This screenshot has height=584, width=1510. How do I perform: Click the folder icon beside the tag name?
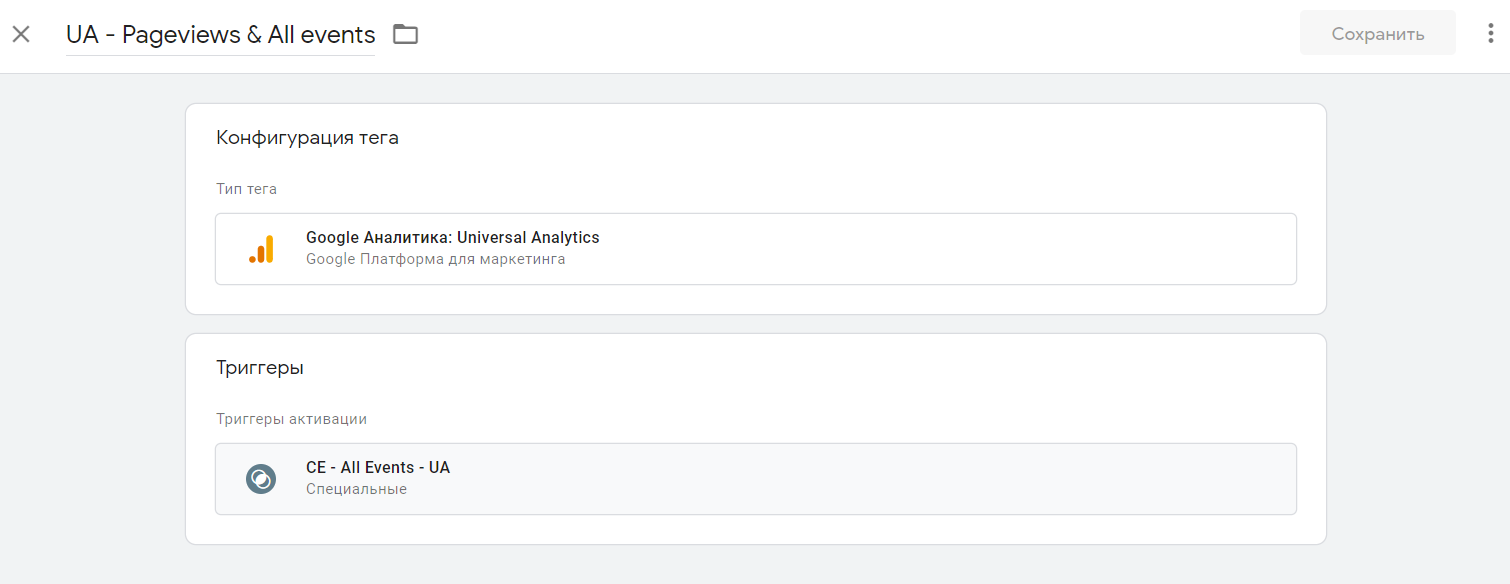(405, 34)
